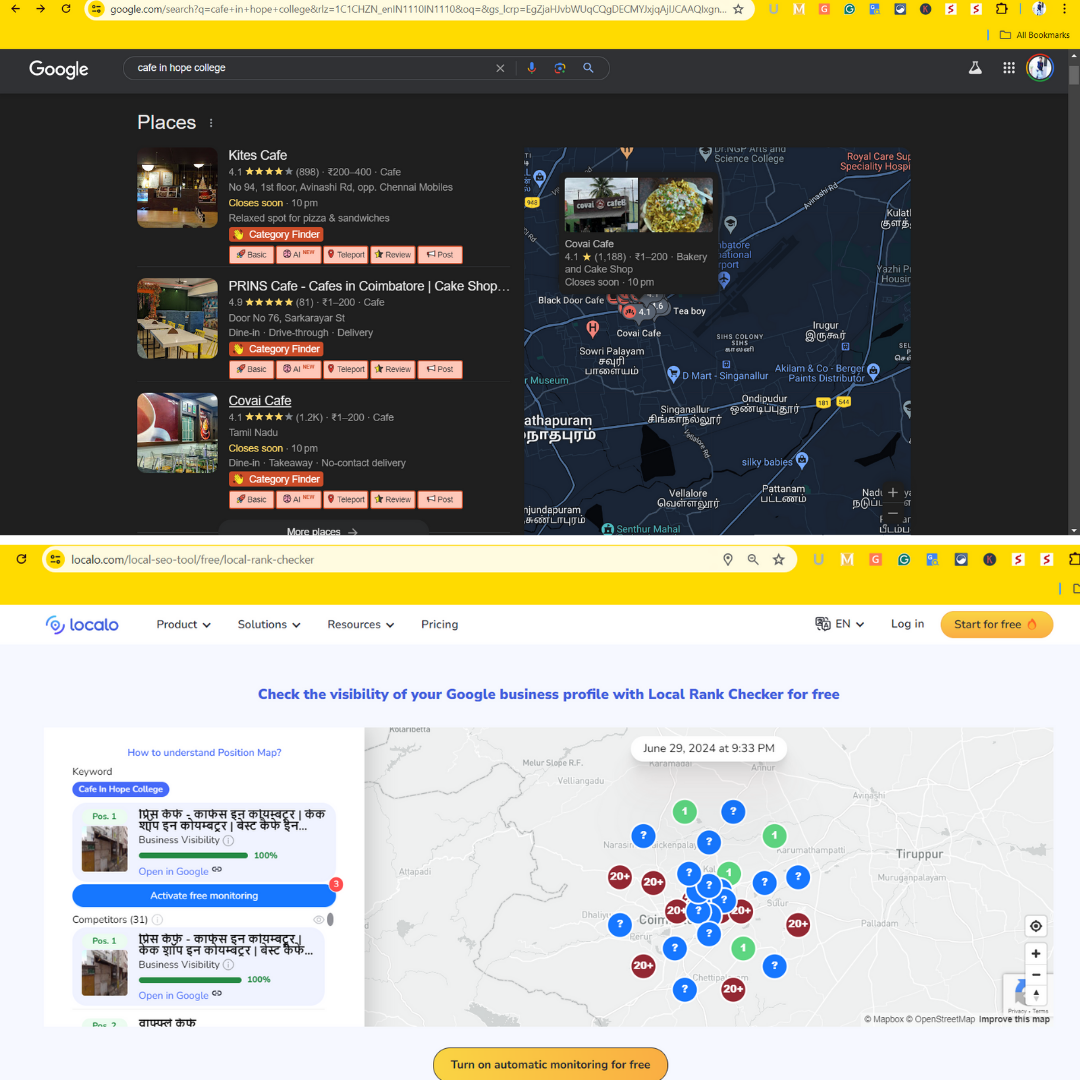The height and width of the screenshot is (1080, 1080).
Task: Toggle competitors visibility eye icon
Action: (x=319, y=919)
